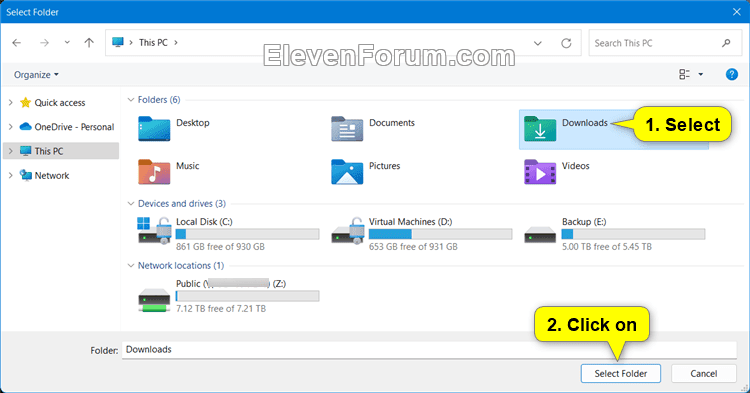Image resolution: width=750 pixels, height=393 pixels.
Task: Click This PC in address breadcrumb
Action: click(153, 43)
